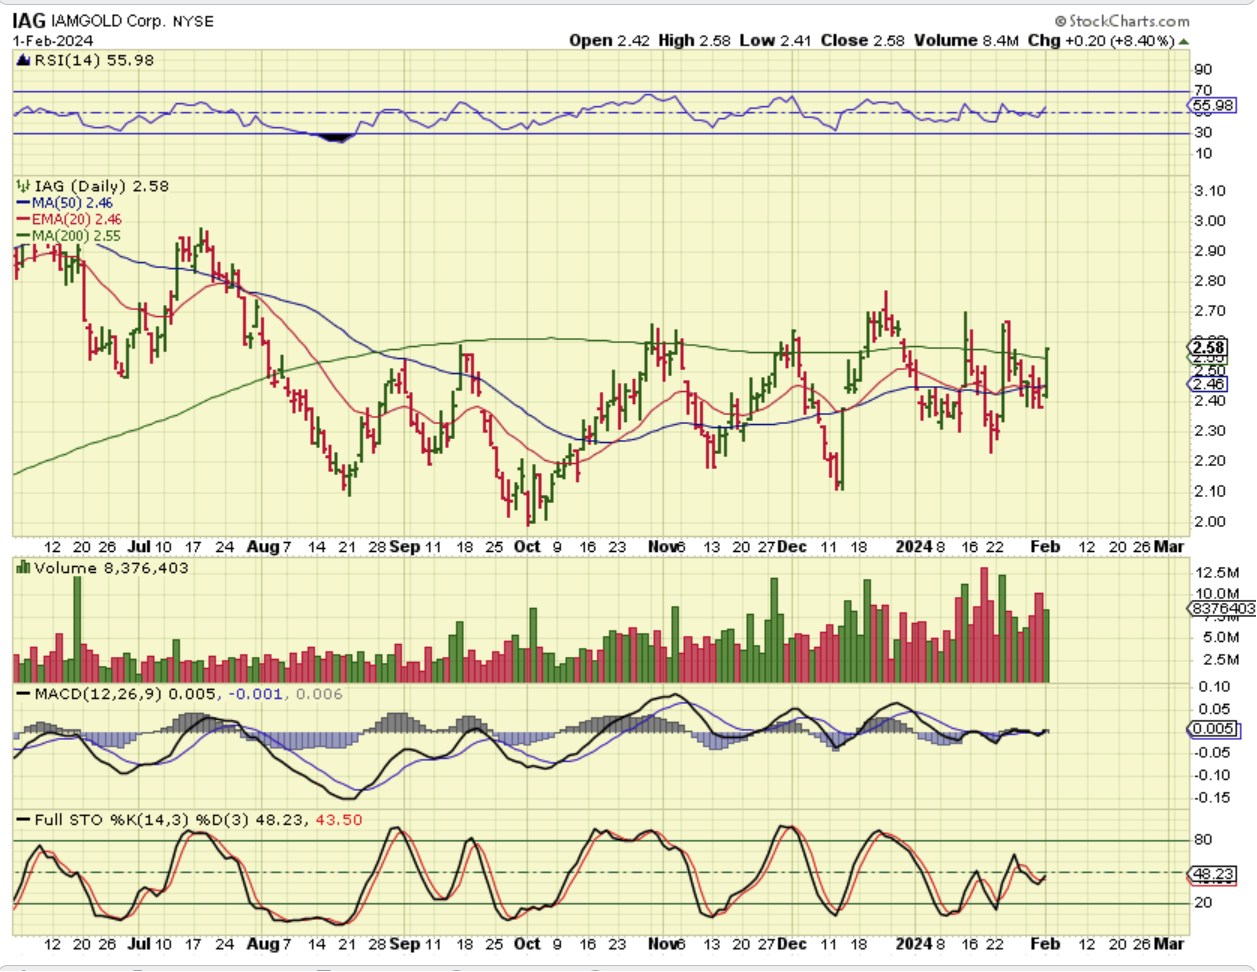This screenshot has height=972, width=1257.
Task: Click the 2.00 price axis label
Action: 1210,521
